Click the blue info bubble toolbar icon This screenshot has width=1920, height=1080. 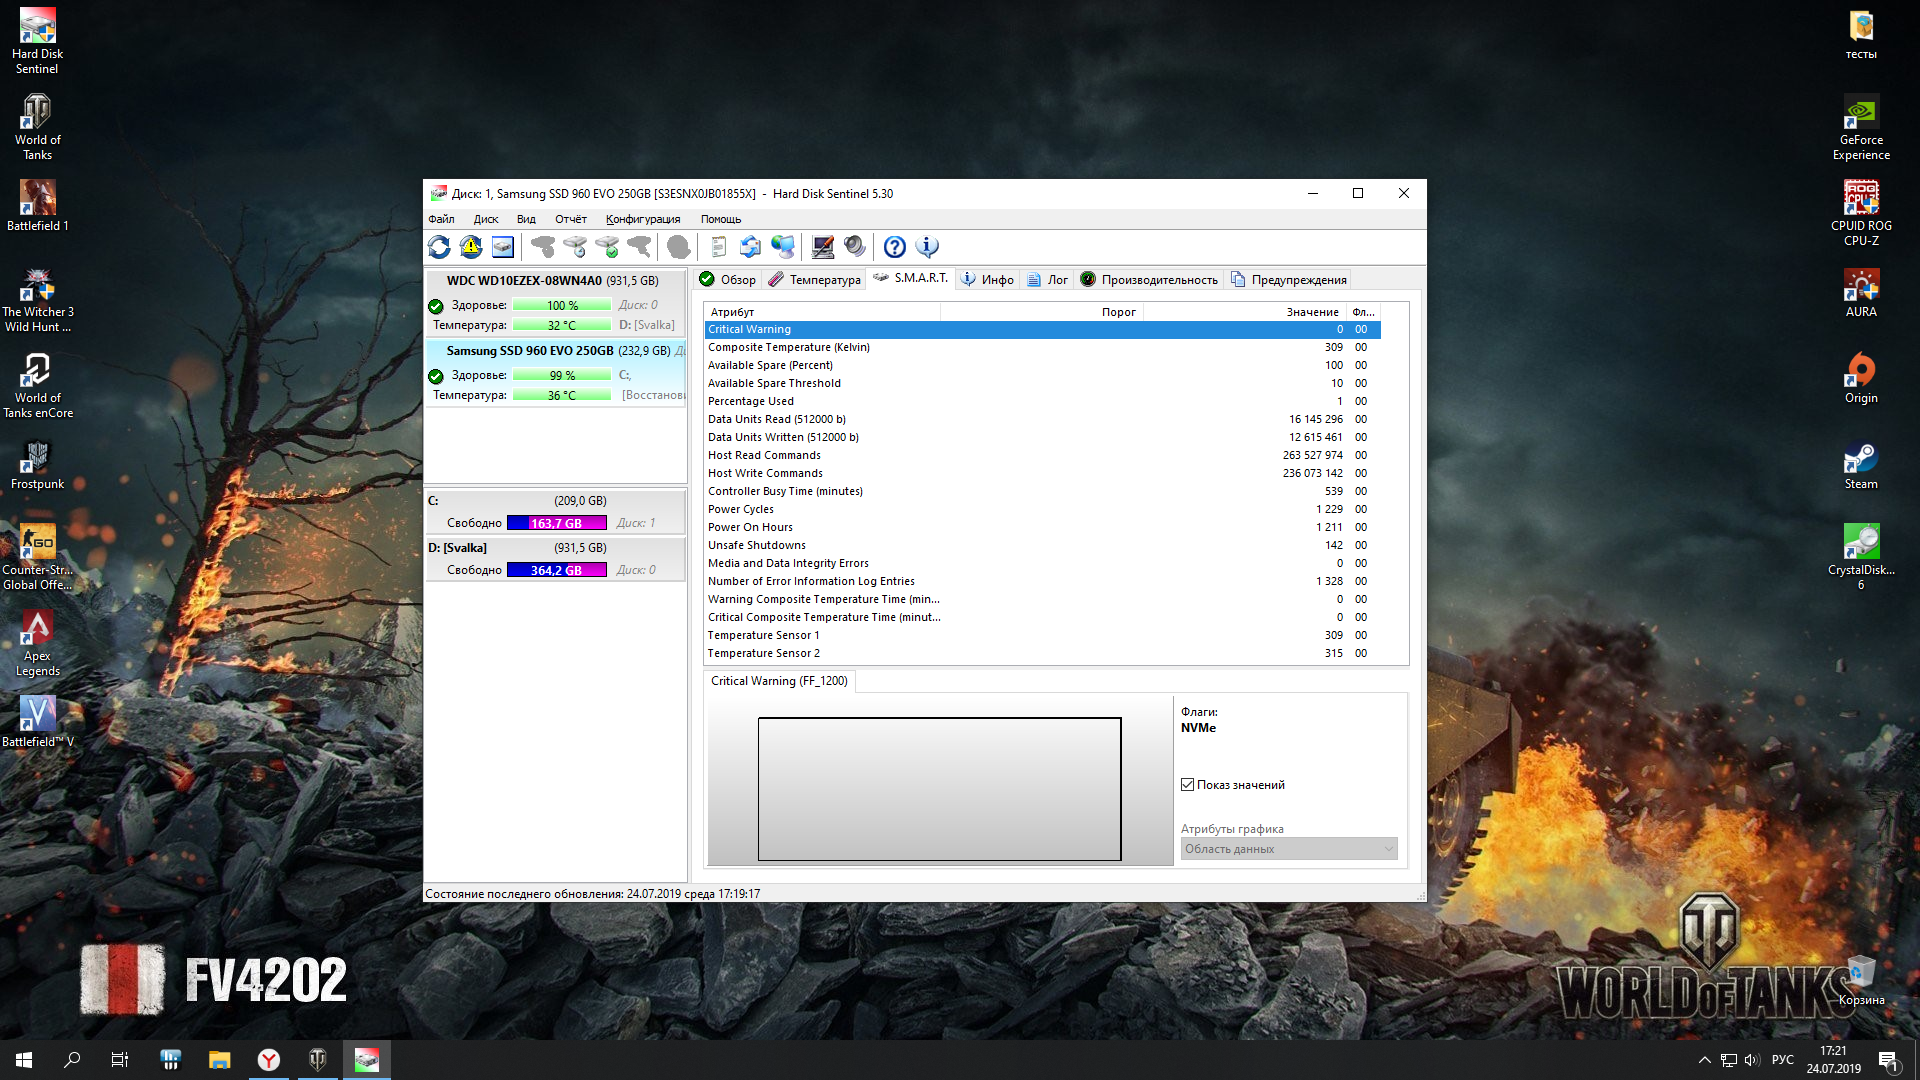pyautogui.click(x=927, y=247)
